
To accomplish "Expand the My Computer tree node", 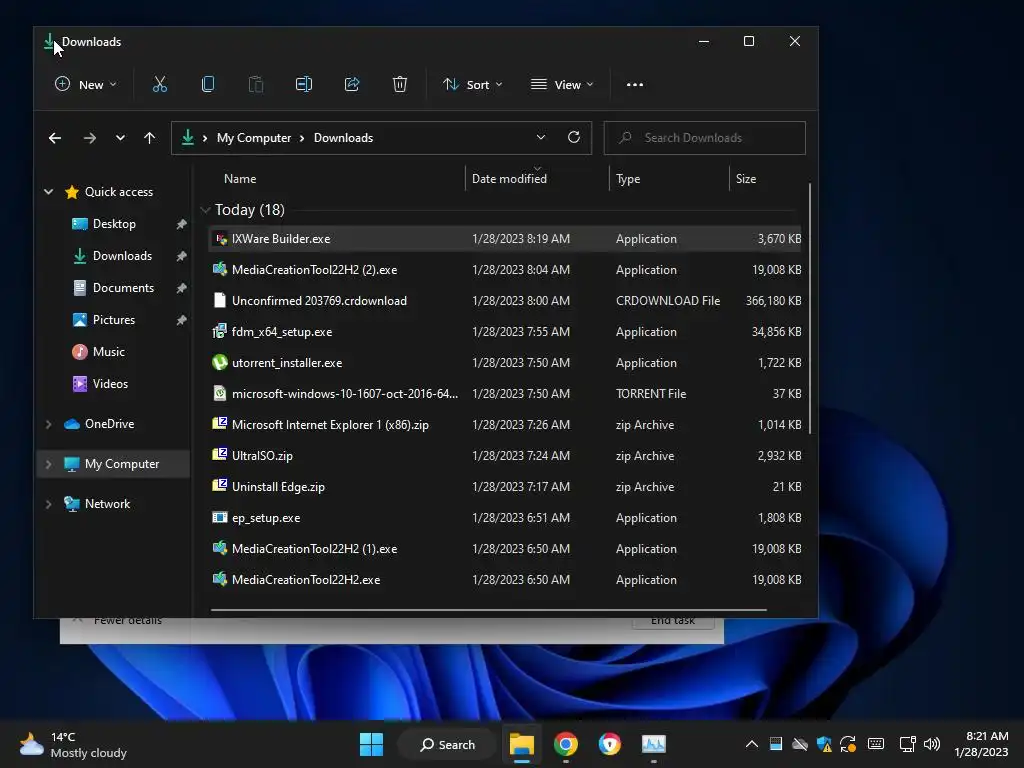I will coord(48,464).
